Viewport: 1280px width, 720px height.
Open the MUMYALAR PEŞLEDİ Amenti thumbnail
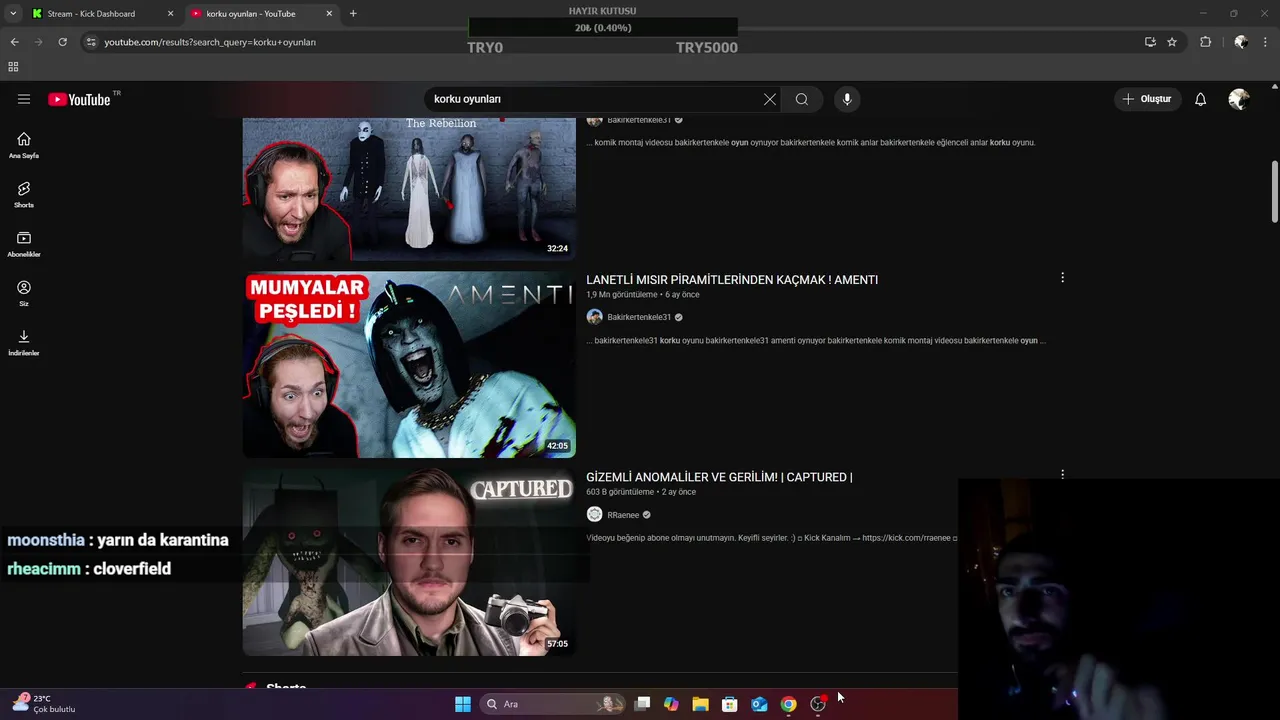click(x=409, y=364)
